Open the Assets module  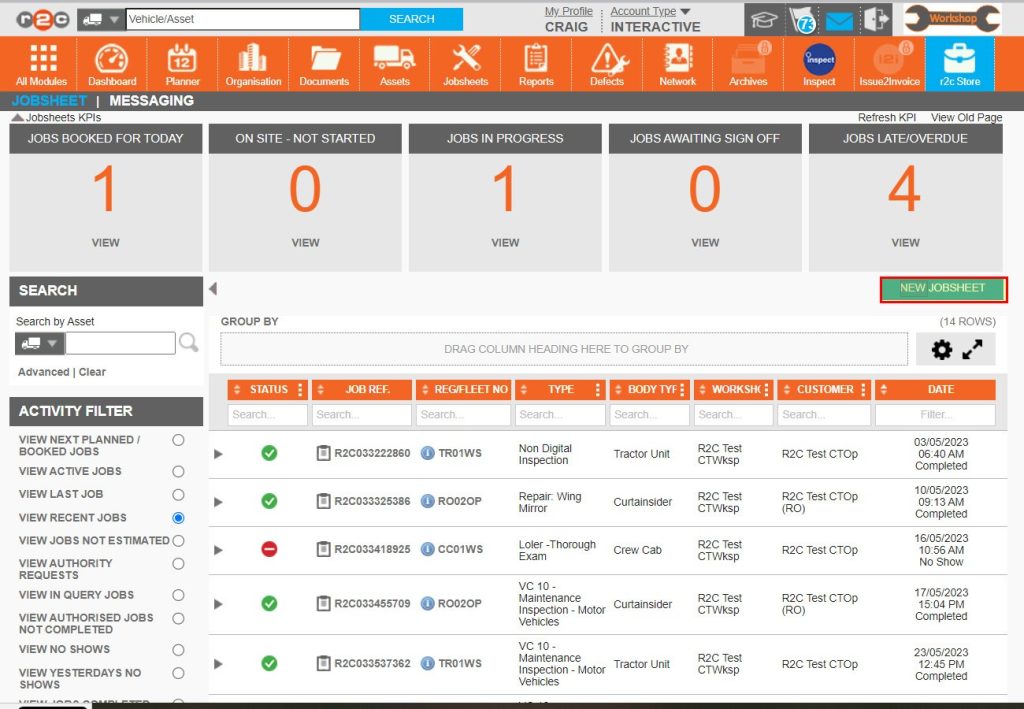click(395, 63)
